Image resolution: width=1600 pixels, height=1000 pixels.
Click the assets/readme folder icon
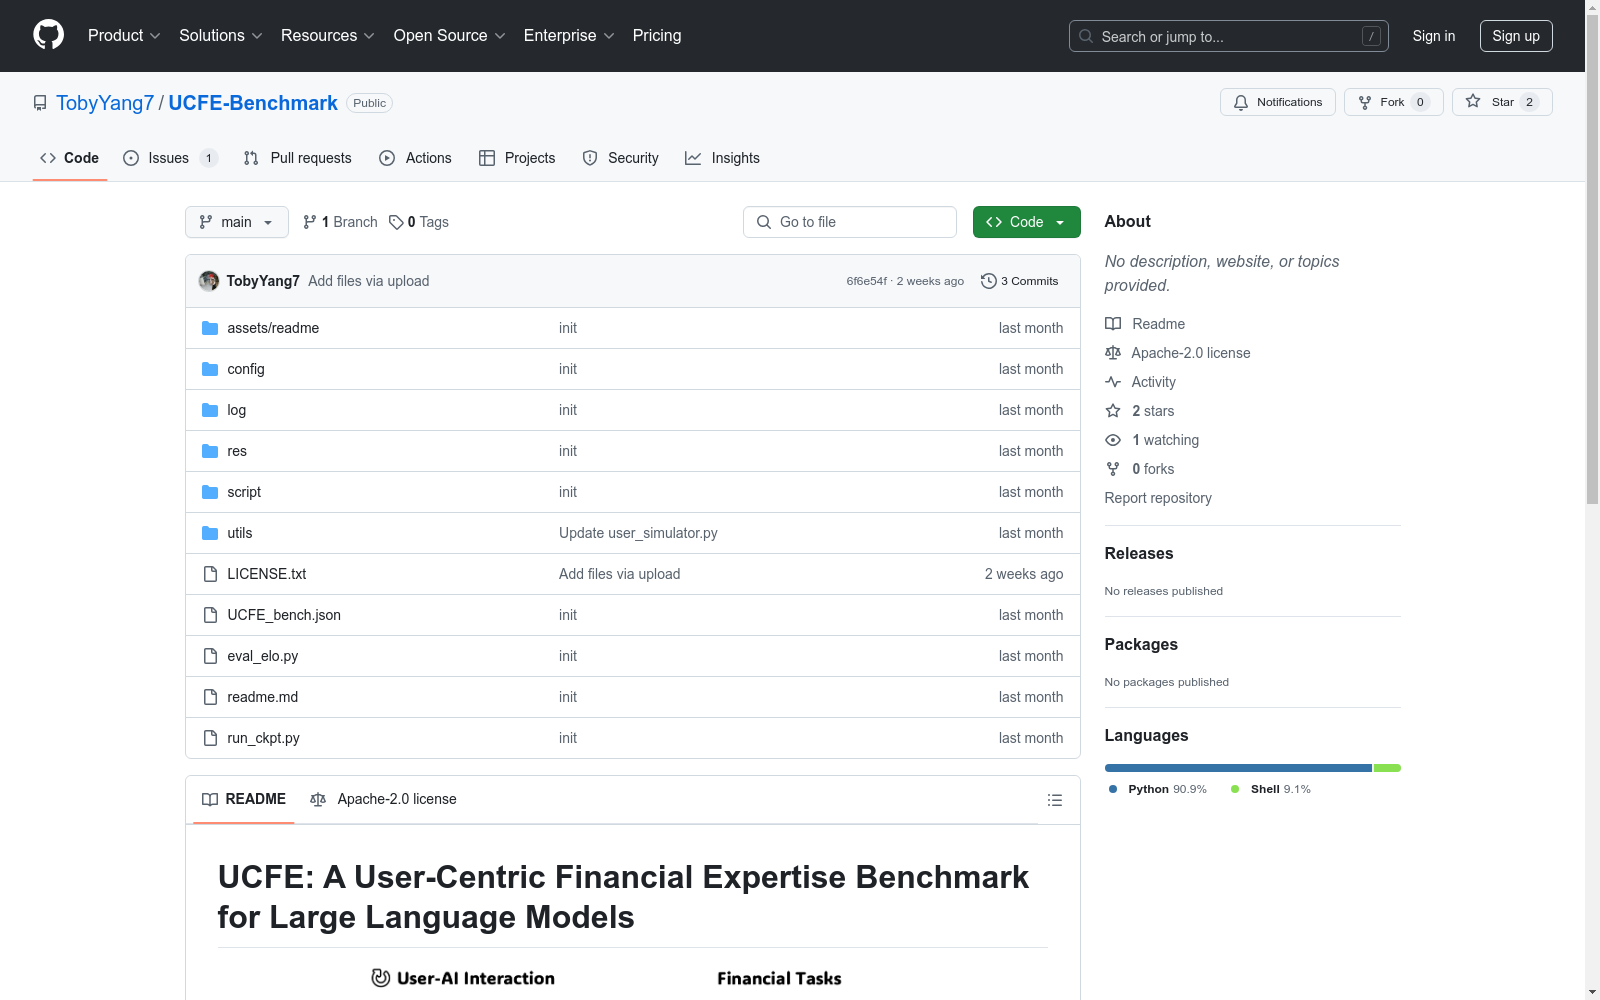210,328
